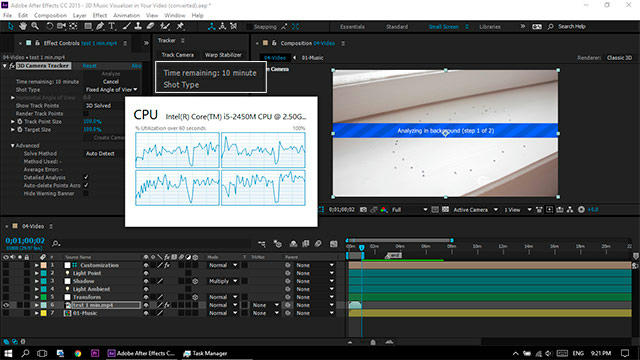The image size is (640, 360).
Task: Select the Rotation tool
Action: click(x=49, y=26)
